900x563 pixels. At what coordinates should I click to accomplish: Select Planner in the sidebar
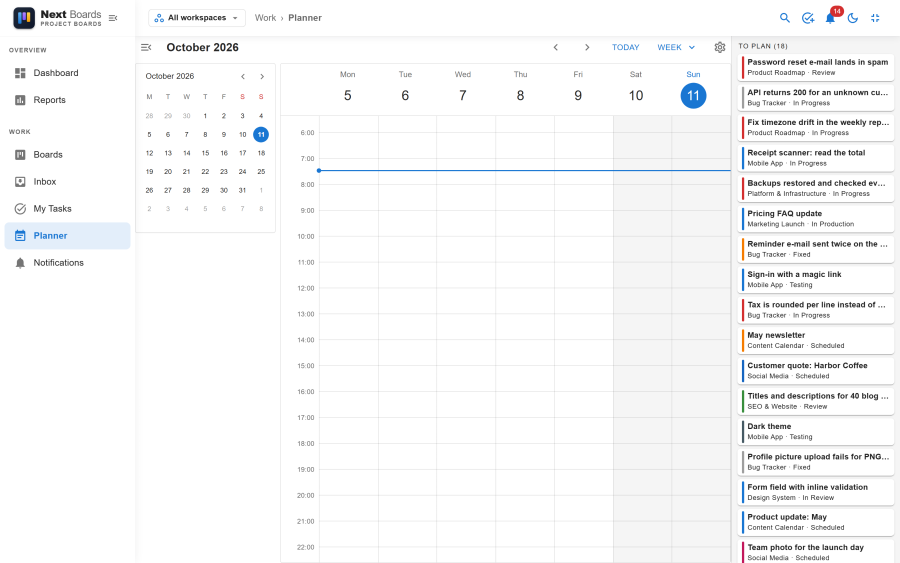68,235
